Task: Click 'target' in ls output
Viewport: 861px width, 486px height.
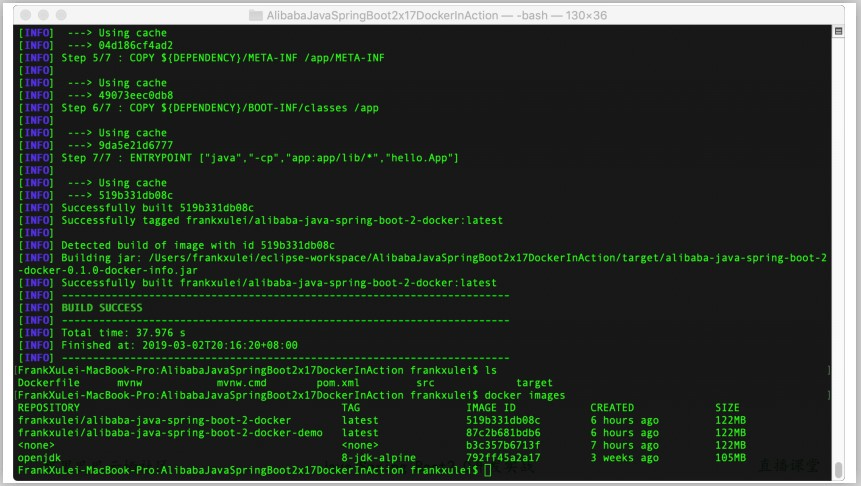Action: (x=534, y=383)
